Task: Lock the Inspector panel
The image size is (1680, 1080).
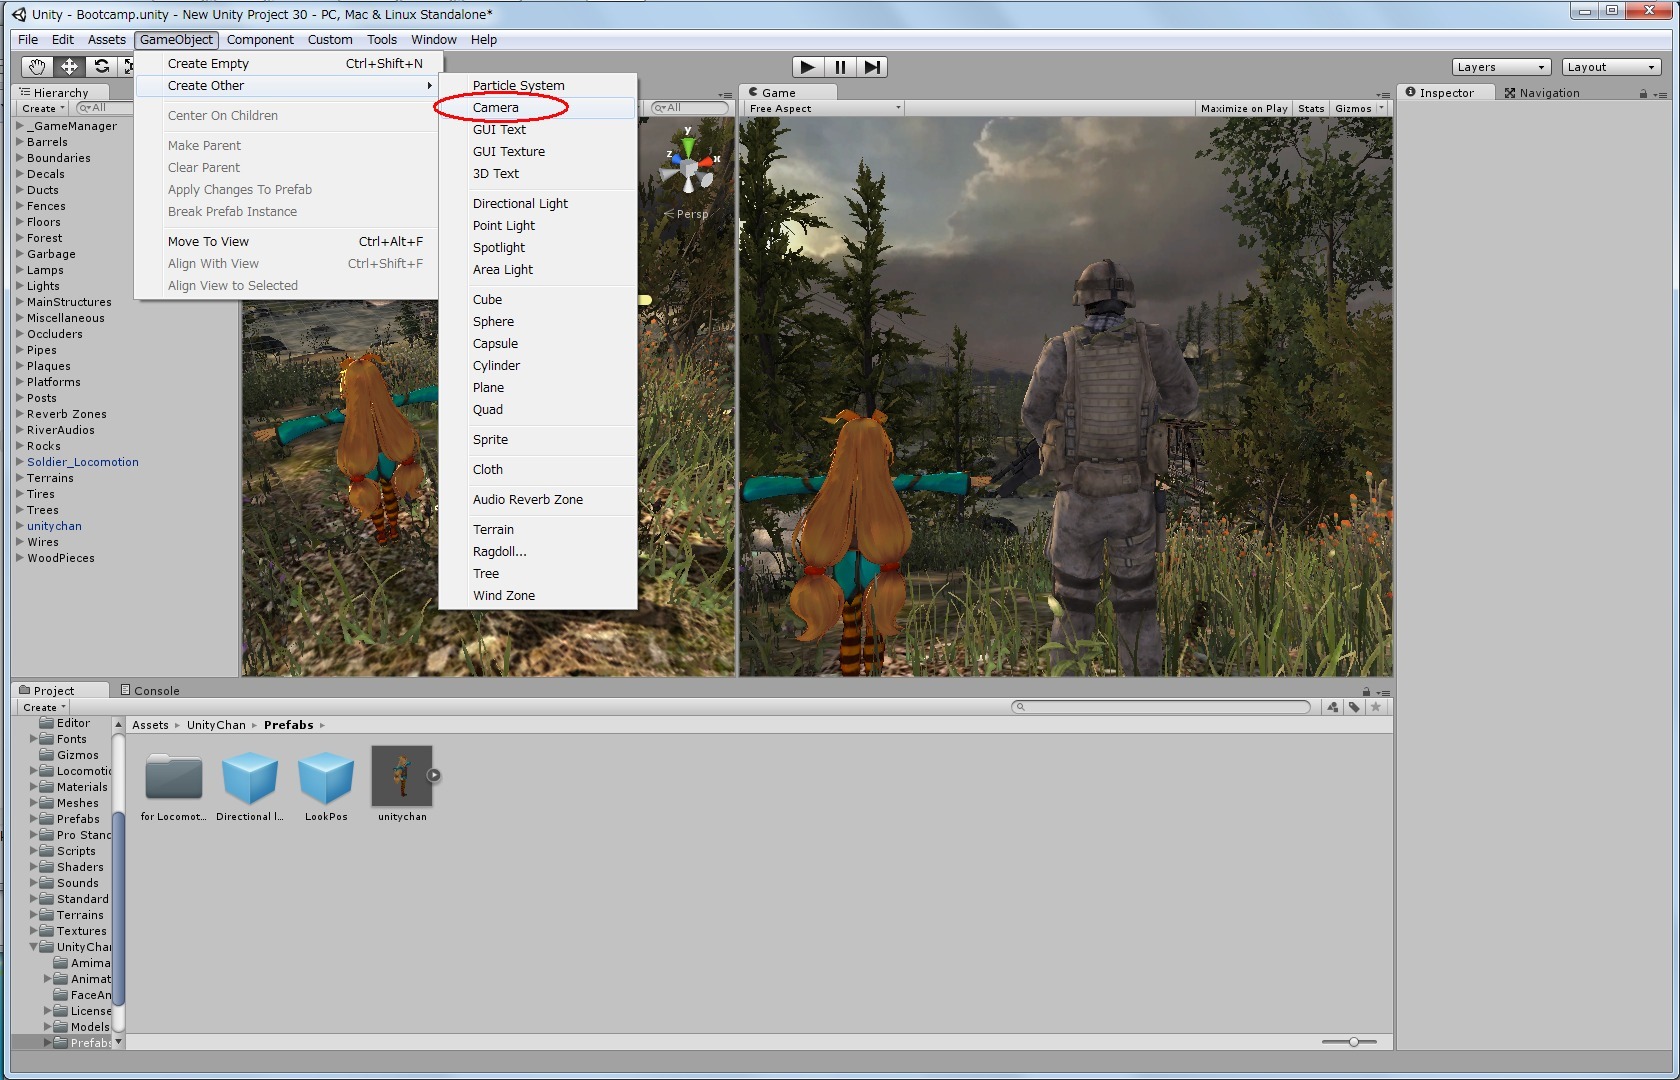Action: click(x=1642, y=93)
